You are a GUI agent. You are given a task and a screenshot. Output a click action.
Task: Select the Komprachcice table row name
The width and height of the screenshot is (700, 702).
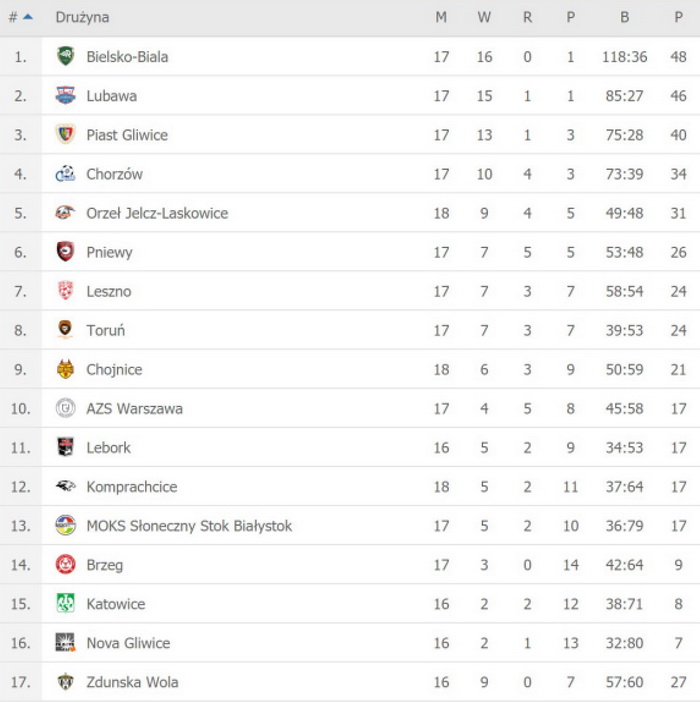tap(132, 486)
